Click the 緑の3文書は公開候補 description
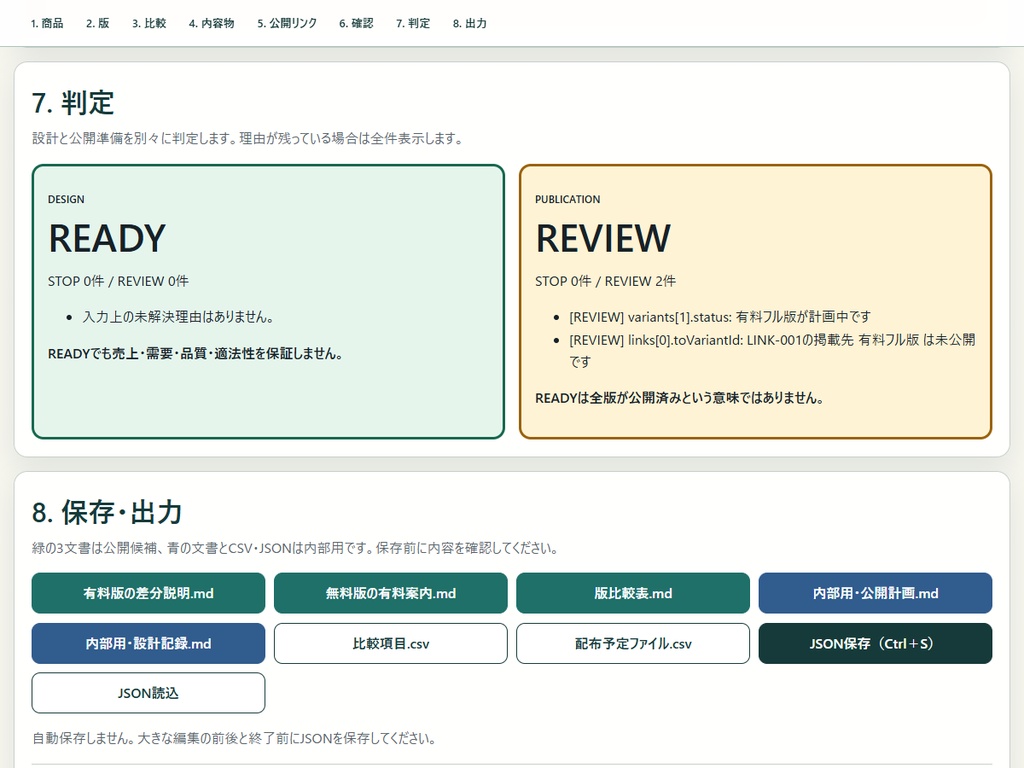The image size is (1024, 768). [x=295, y=549]
